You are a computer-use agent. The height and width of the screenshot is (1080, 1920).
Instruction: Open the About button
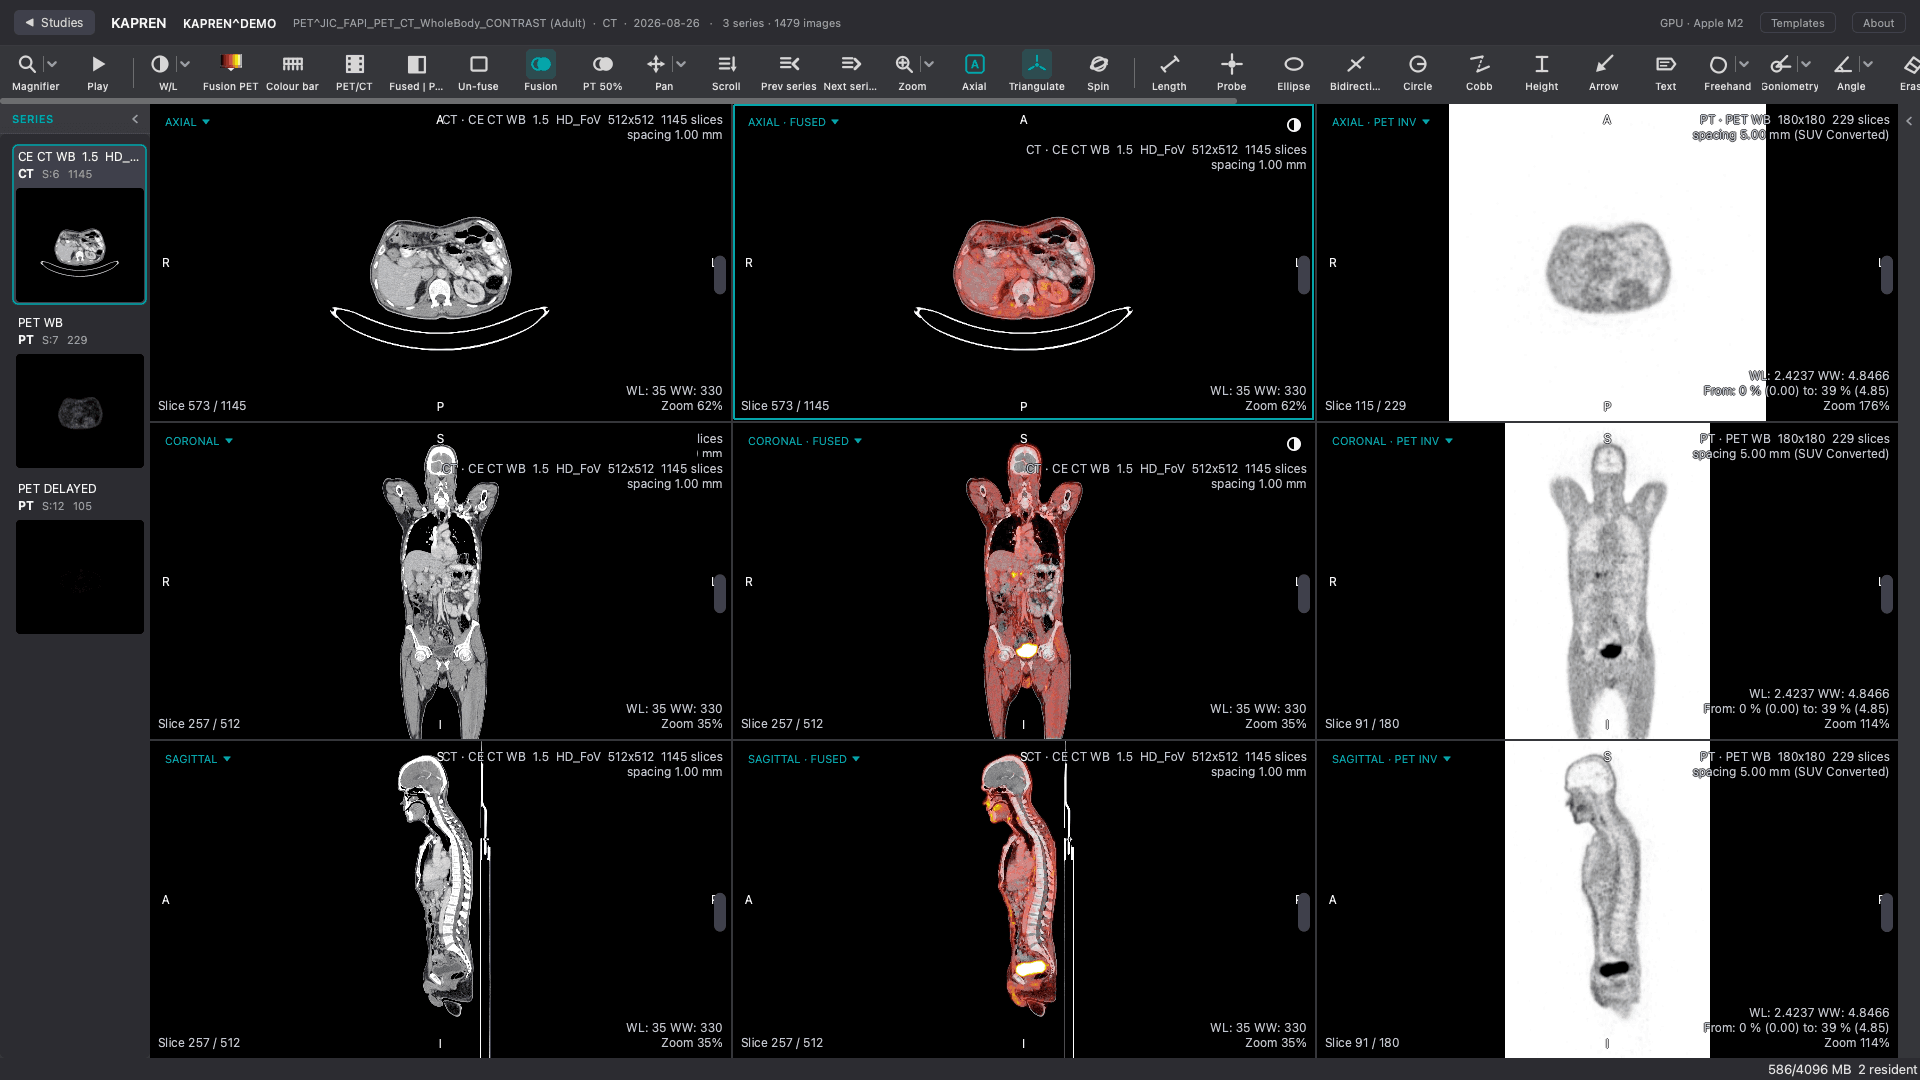click(x=1878, y=23)
